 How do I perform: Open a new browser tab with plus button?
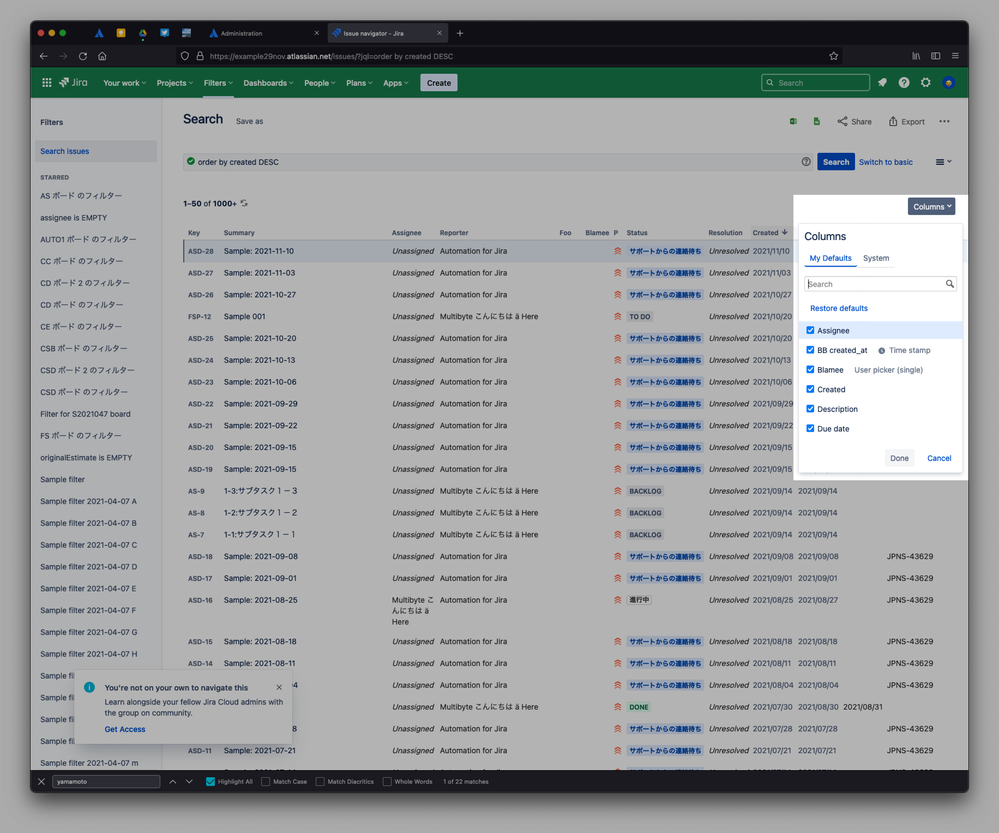(460, 33)
